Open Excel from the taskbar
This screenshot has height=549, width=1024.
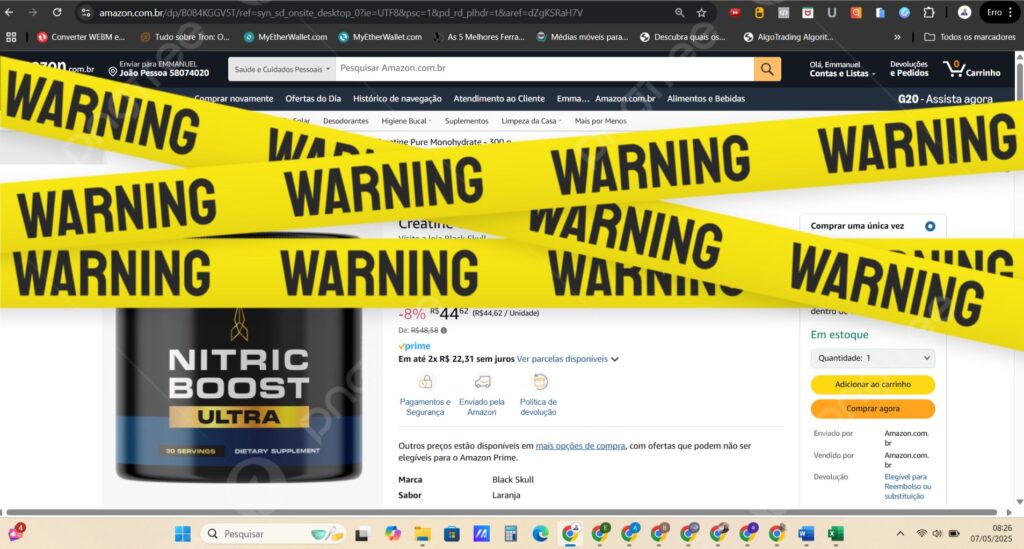(835, 534)
